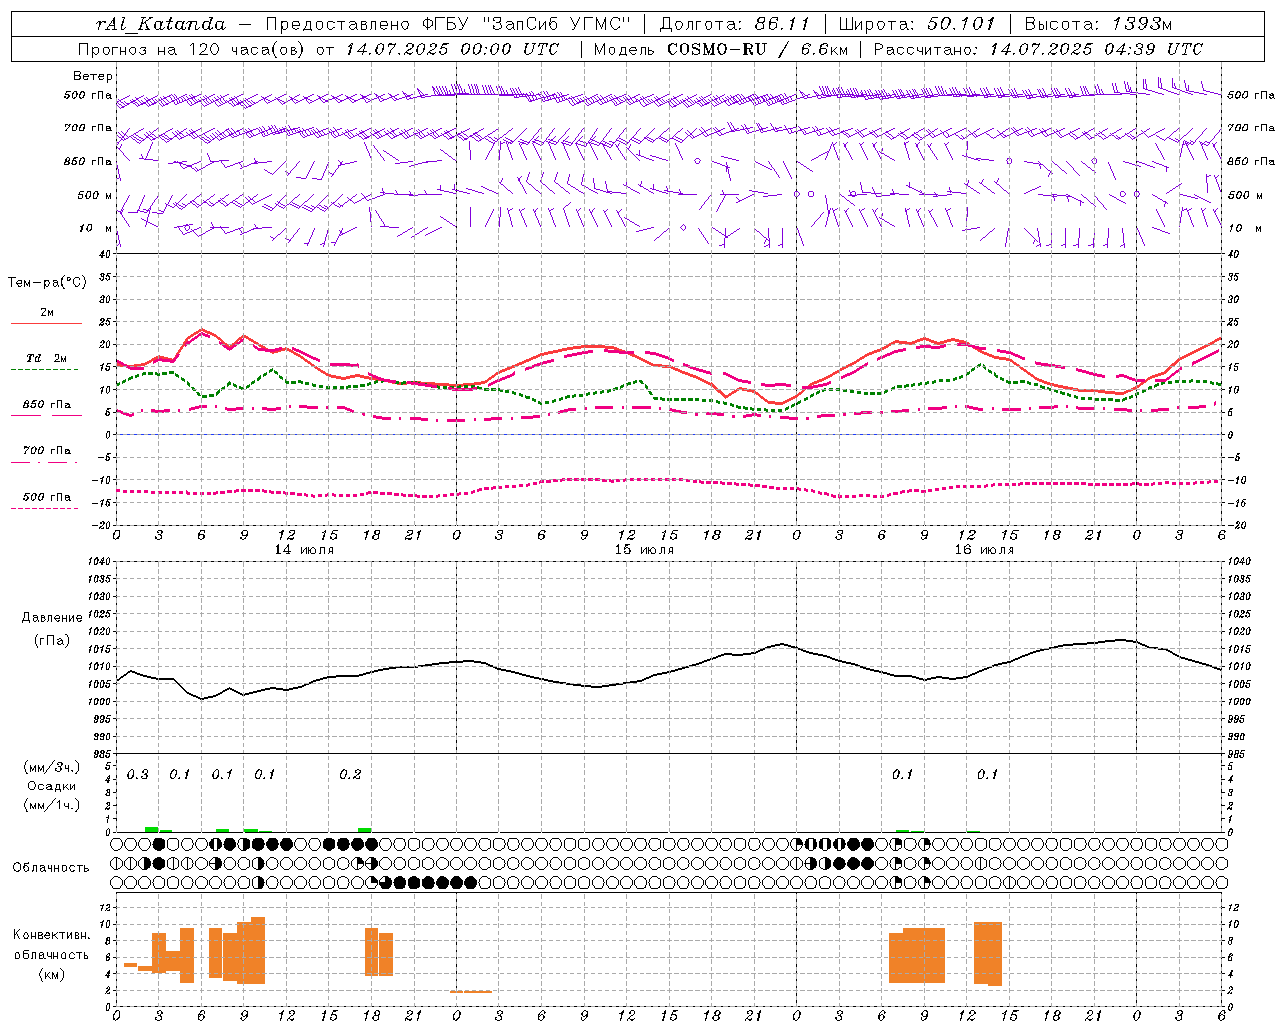Click the station title rAi_Katanda

pyautogui.click(x=160, y=24)
